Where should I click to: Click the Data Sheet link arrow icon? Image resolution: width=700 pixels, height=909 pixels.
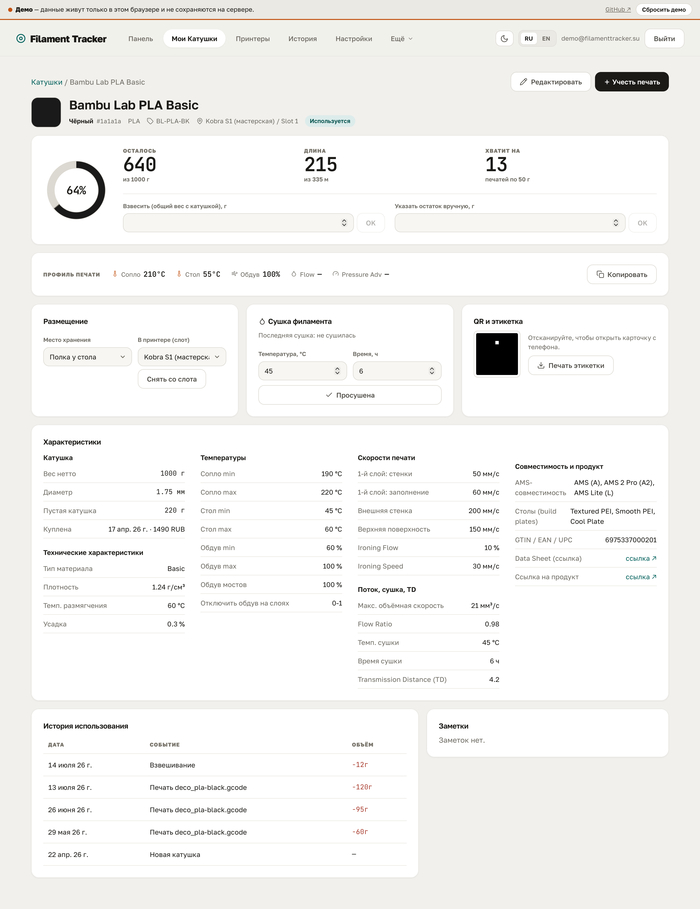click(654, 558)
